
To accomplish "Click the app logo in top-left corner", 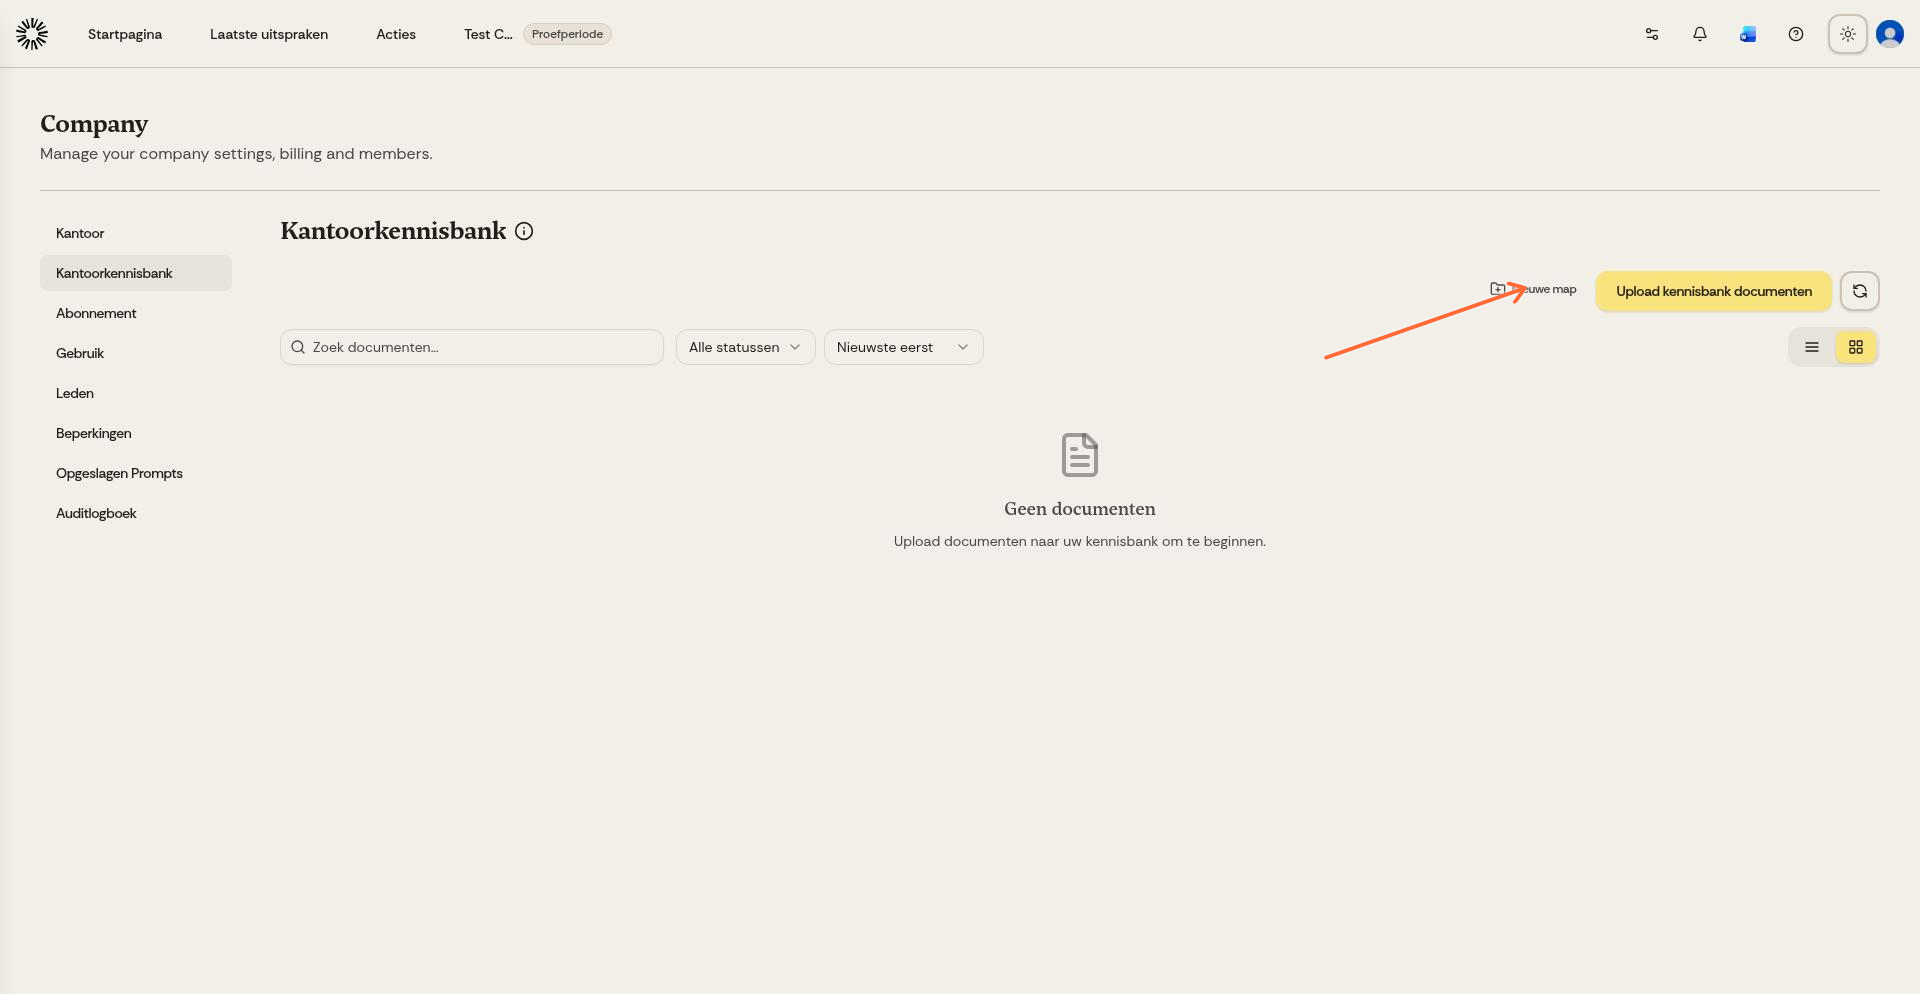I will (x=32, y=34).
